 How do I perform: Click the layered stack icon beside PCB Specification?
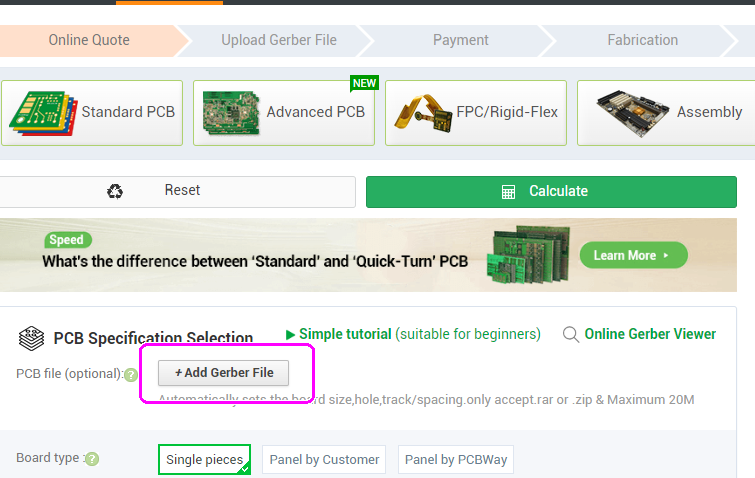click(x=31, y=338)
